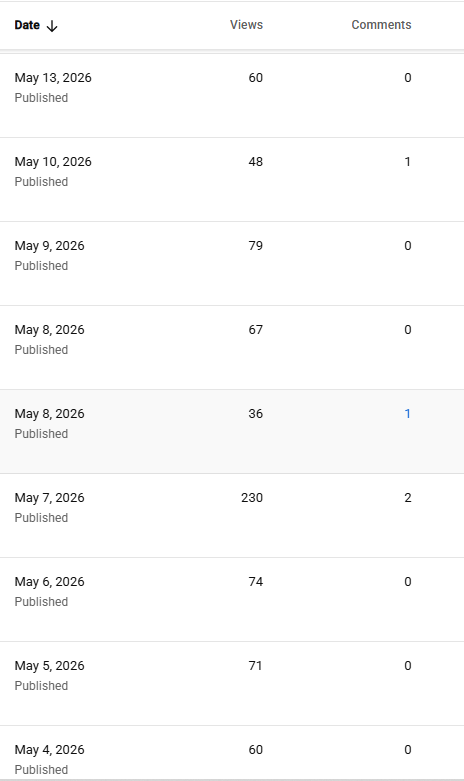Select the May 13, 2026 row date

click(x=53, y=78)
